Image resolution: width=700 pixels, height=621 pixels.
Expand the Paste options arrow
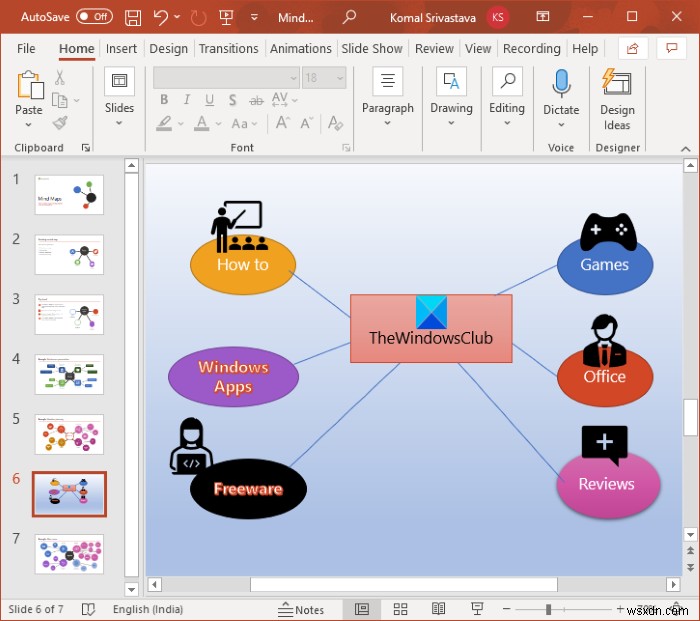pyautogui.click(x=29, y=125)
